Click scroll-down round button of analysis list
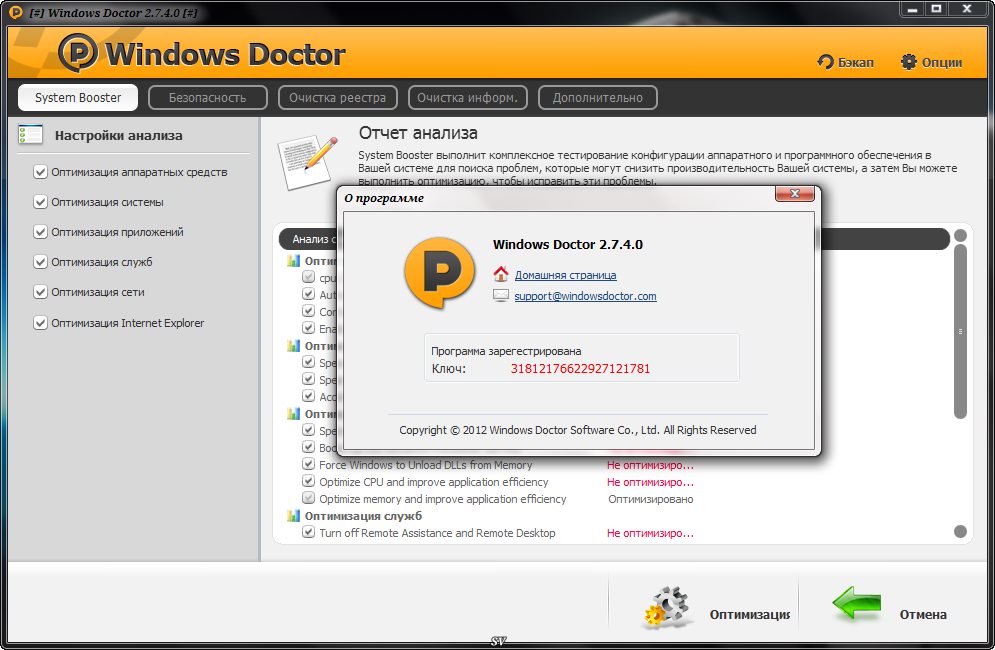Image resolution: width=995 pixels, height=650 pixels. click(960, 531)
